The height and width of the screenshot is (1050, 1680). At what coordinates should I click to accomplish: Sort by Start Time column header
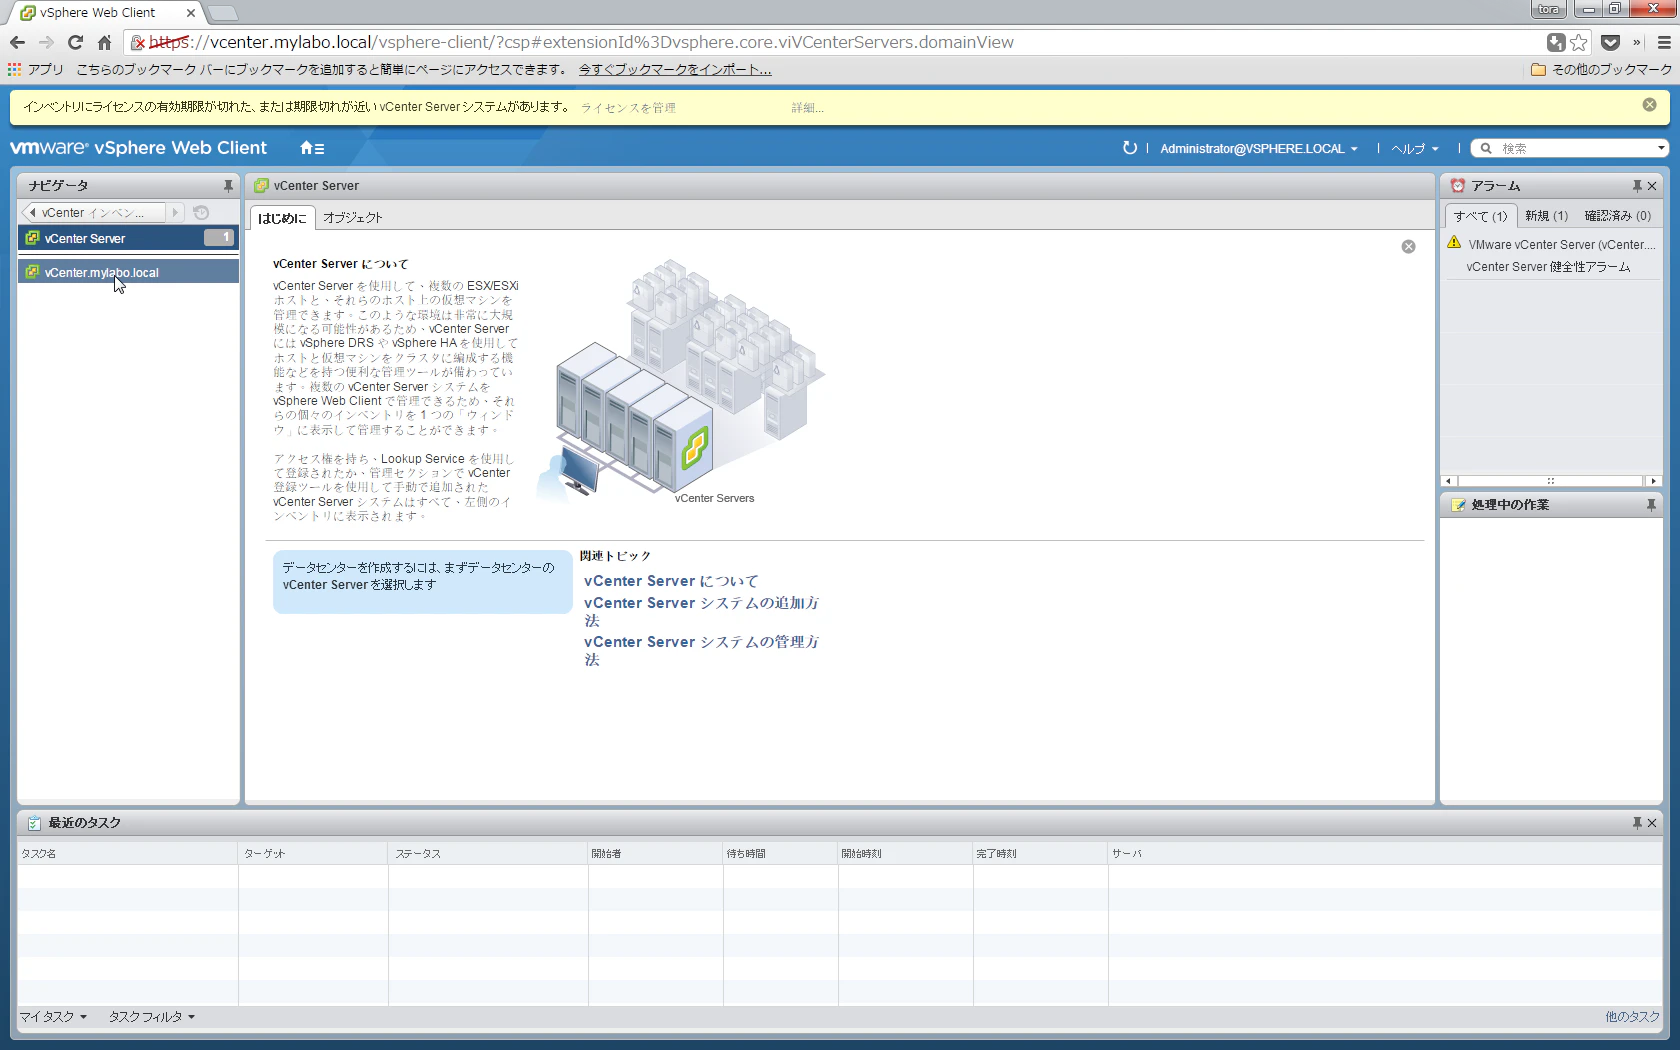coord(906,854)
